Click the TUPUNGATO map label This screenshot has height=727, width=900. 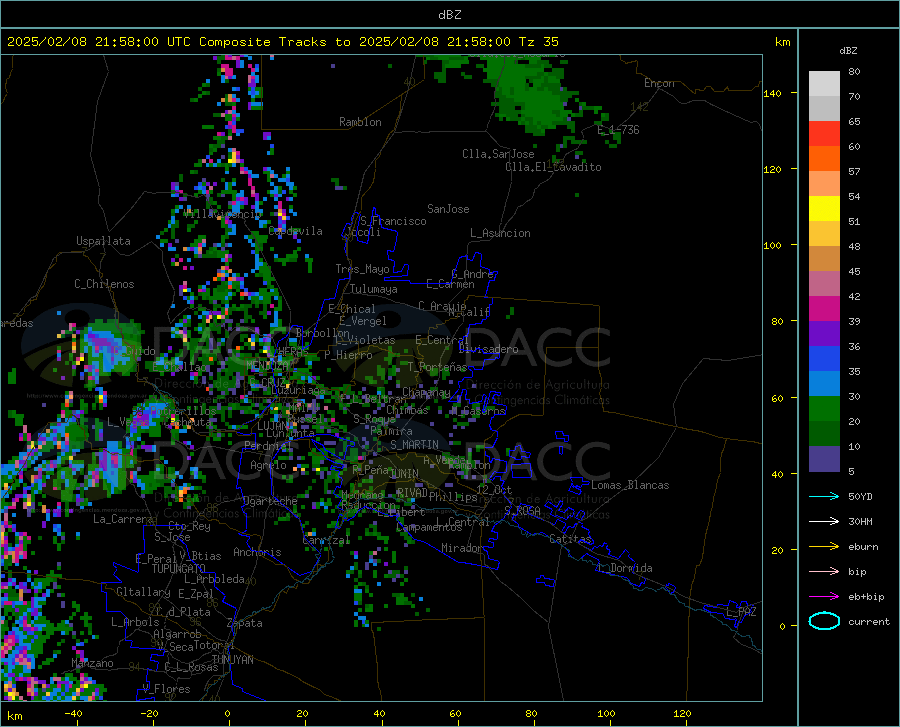179,569
